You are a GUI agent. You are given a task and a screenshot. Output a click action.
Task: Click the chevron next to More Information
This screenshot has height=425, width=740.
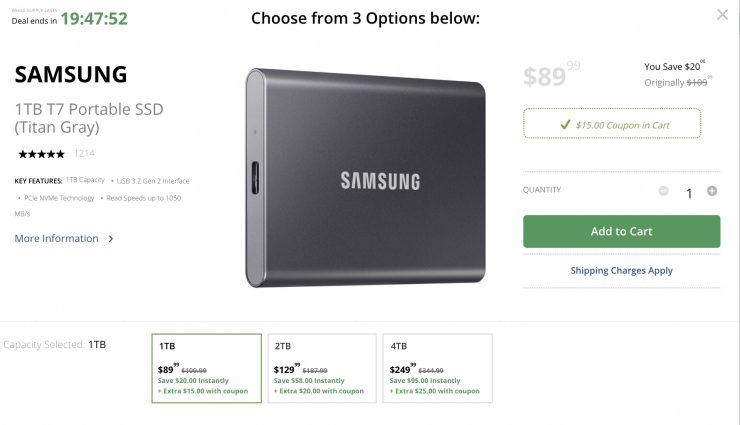point(111,239)
